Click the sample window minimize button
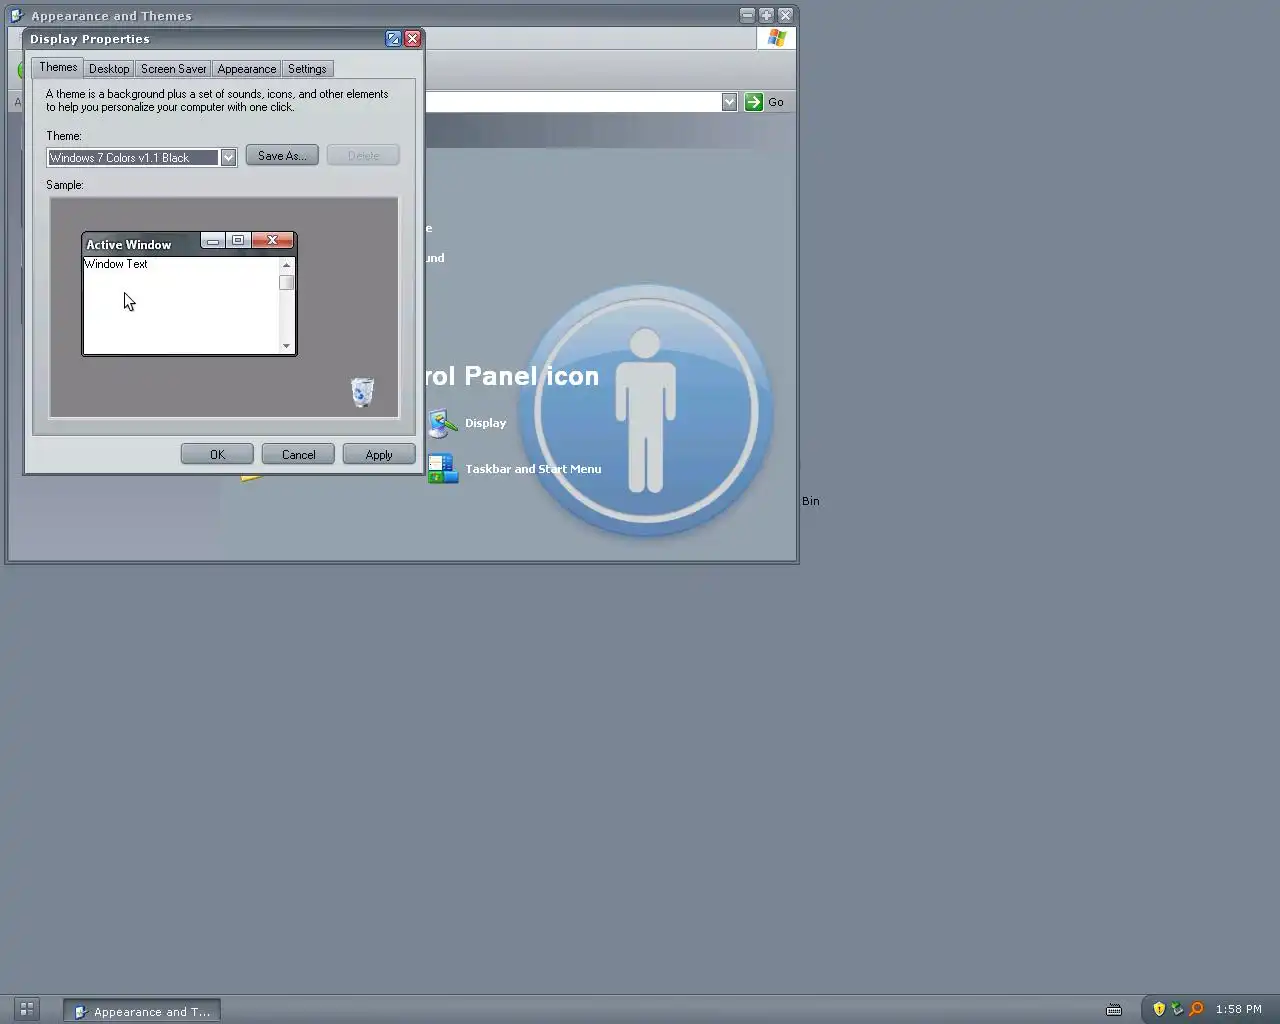This screenshot has height=1024, width=1280. (213, 240)
